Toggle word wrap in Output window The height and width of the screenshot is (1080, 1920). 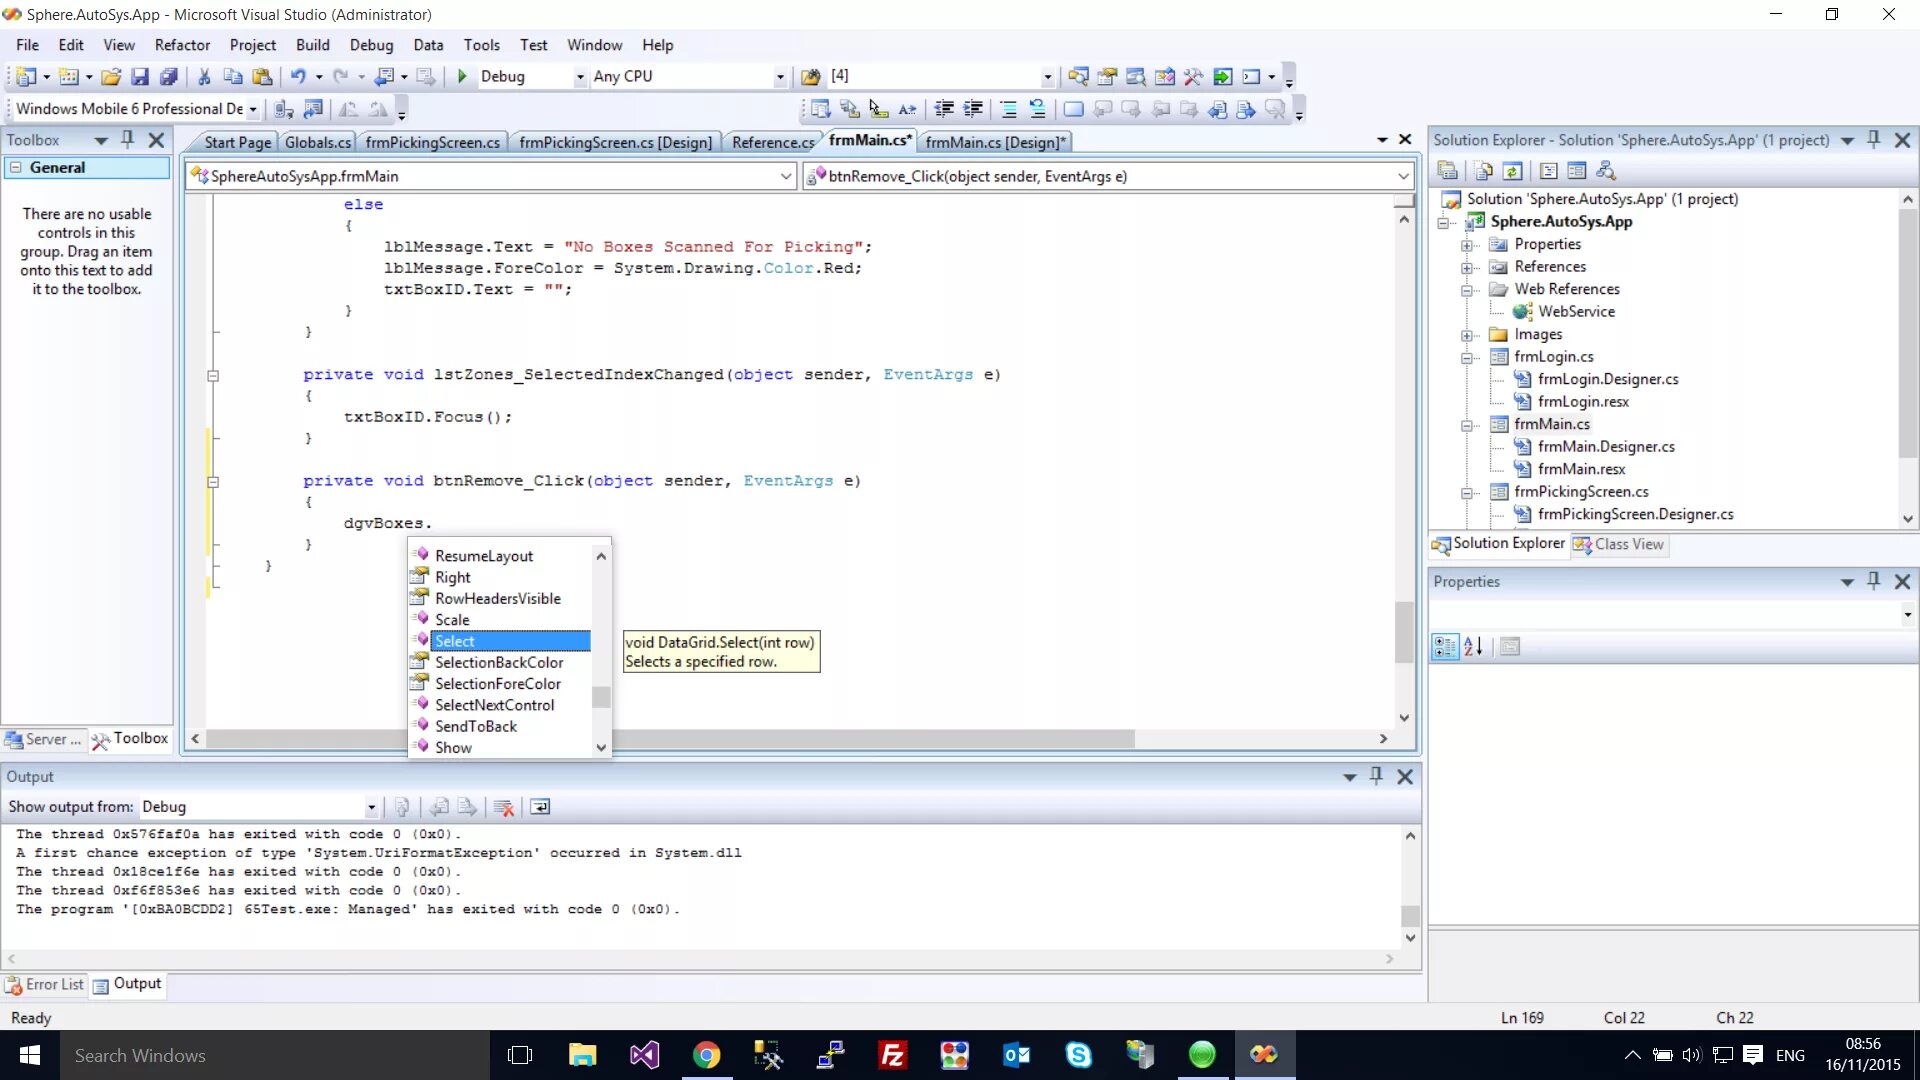coord(540,808)
